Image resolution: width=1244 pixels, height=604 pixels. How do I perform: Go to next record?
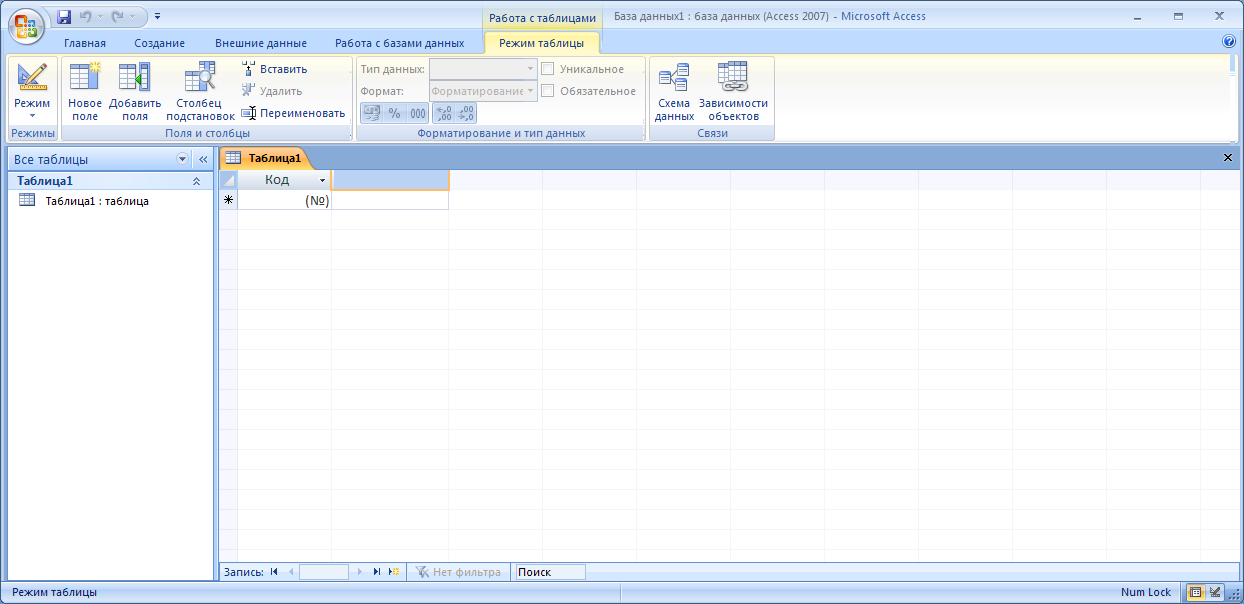(x=360, y=572)
